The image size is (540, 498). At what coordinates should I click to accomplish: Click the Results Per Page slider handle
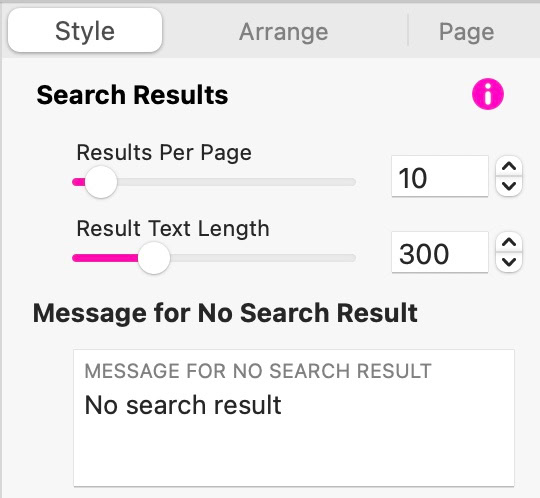click(101, 182)
